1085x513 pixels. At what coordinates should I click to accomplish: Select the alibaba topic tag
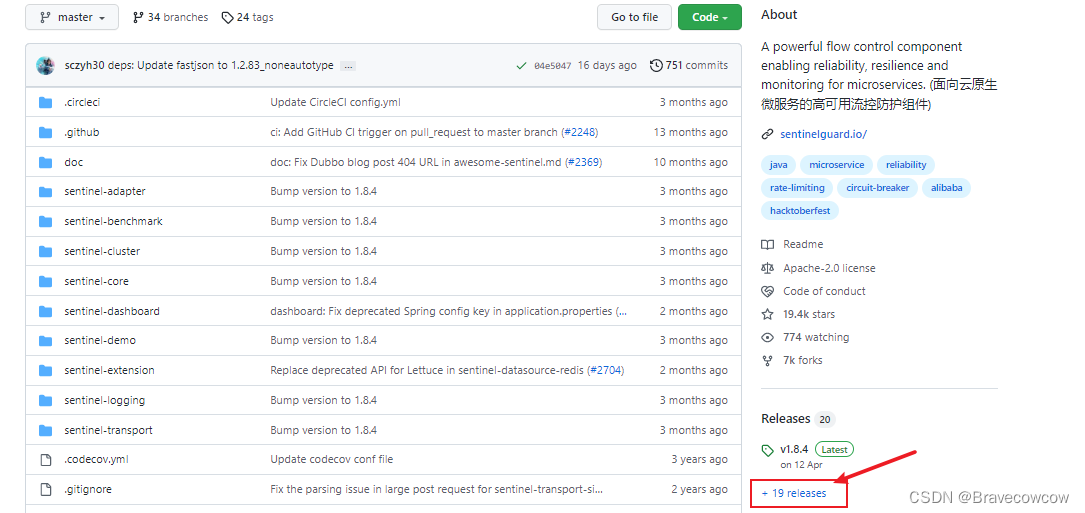click(x=947, y=188)
